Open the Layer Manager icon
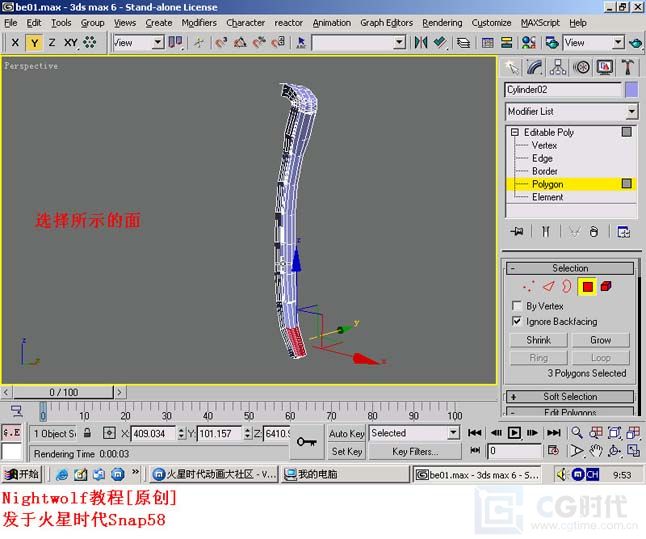The width and height of the screenshot is (646, 539). (463, 42)
